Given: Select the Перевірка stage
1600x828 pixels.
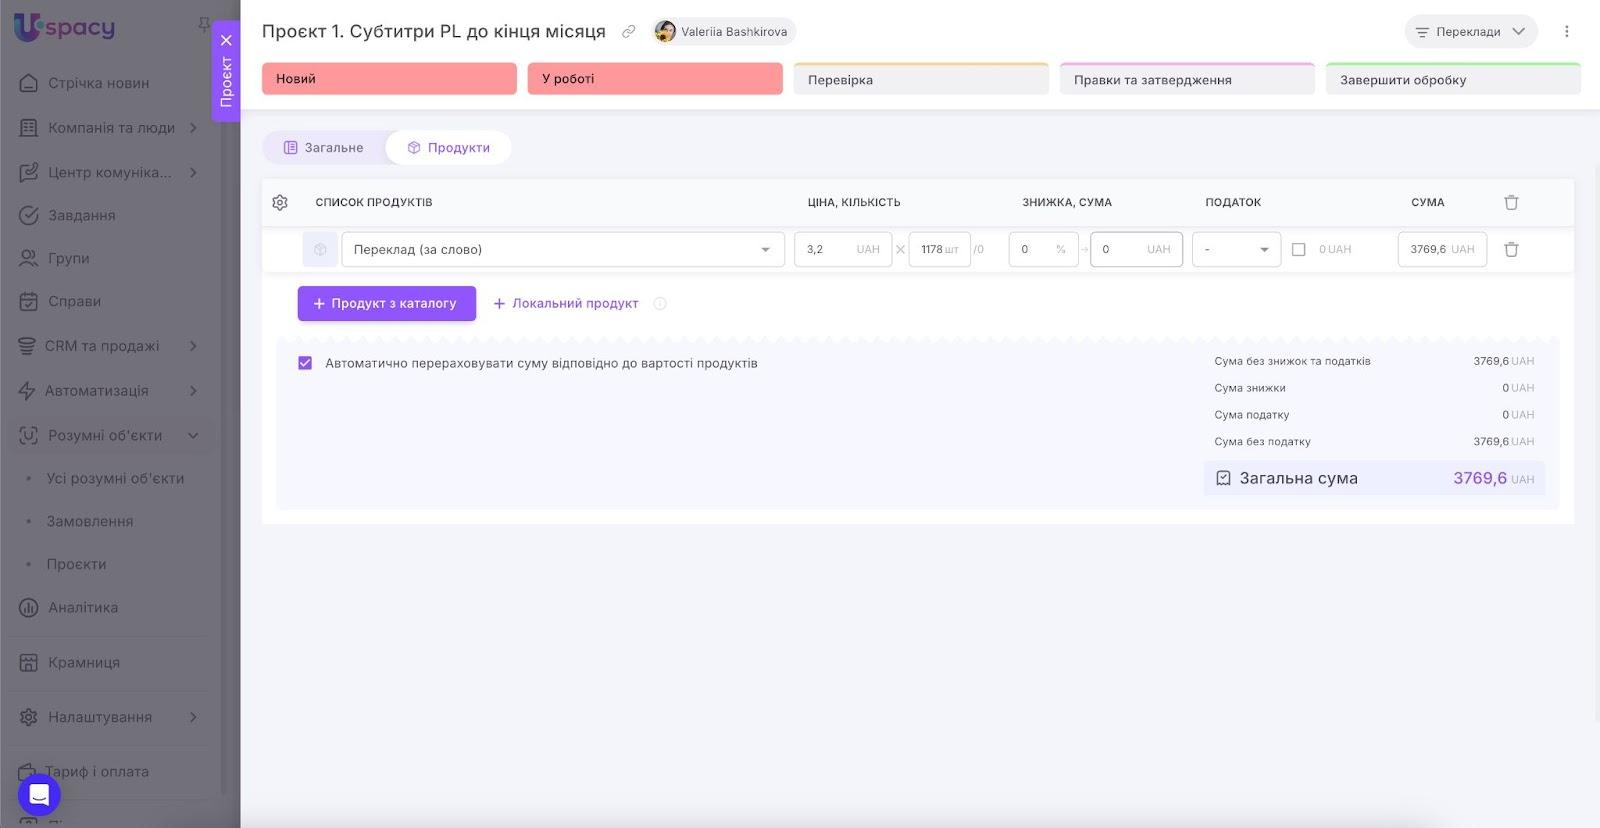Looking at the screenshot, I should point(921,79).
